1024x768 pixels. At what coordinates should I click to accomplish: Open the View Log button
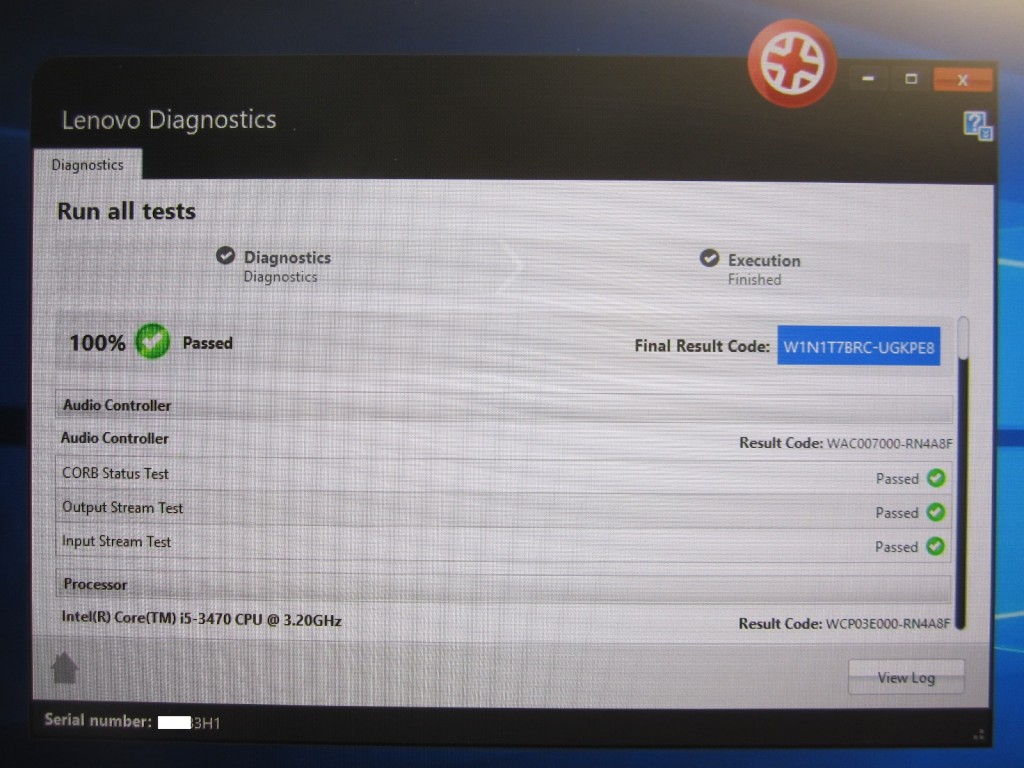point(906,677)
